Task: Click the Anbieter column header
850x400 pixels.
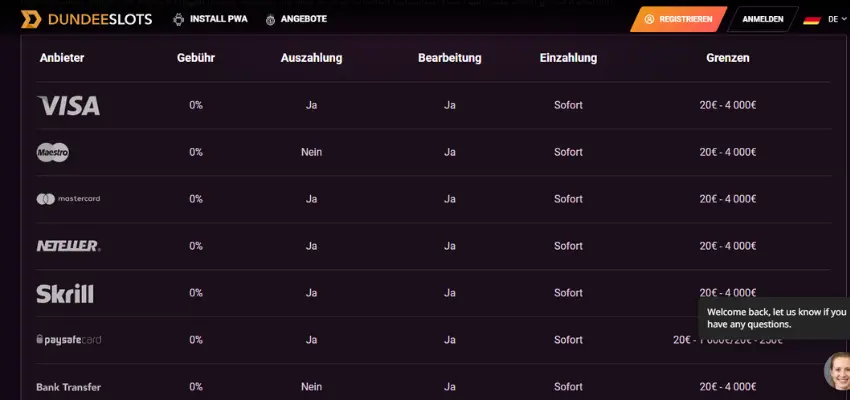Action: click(x=62, y=58)
